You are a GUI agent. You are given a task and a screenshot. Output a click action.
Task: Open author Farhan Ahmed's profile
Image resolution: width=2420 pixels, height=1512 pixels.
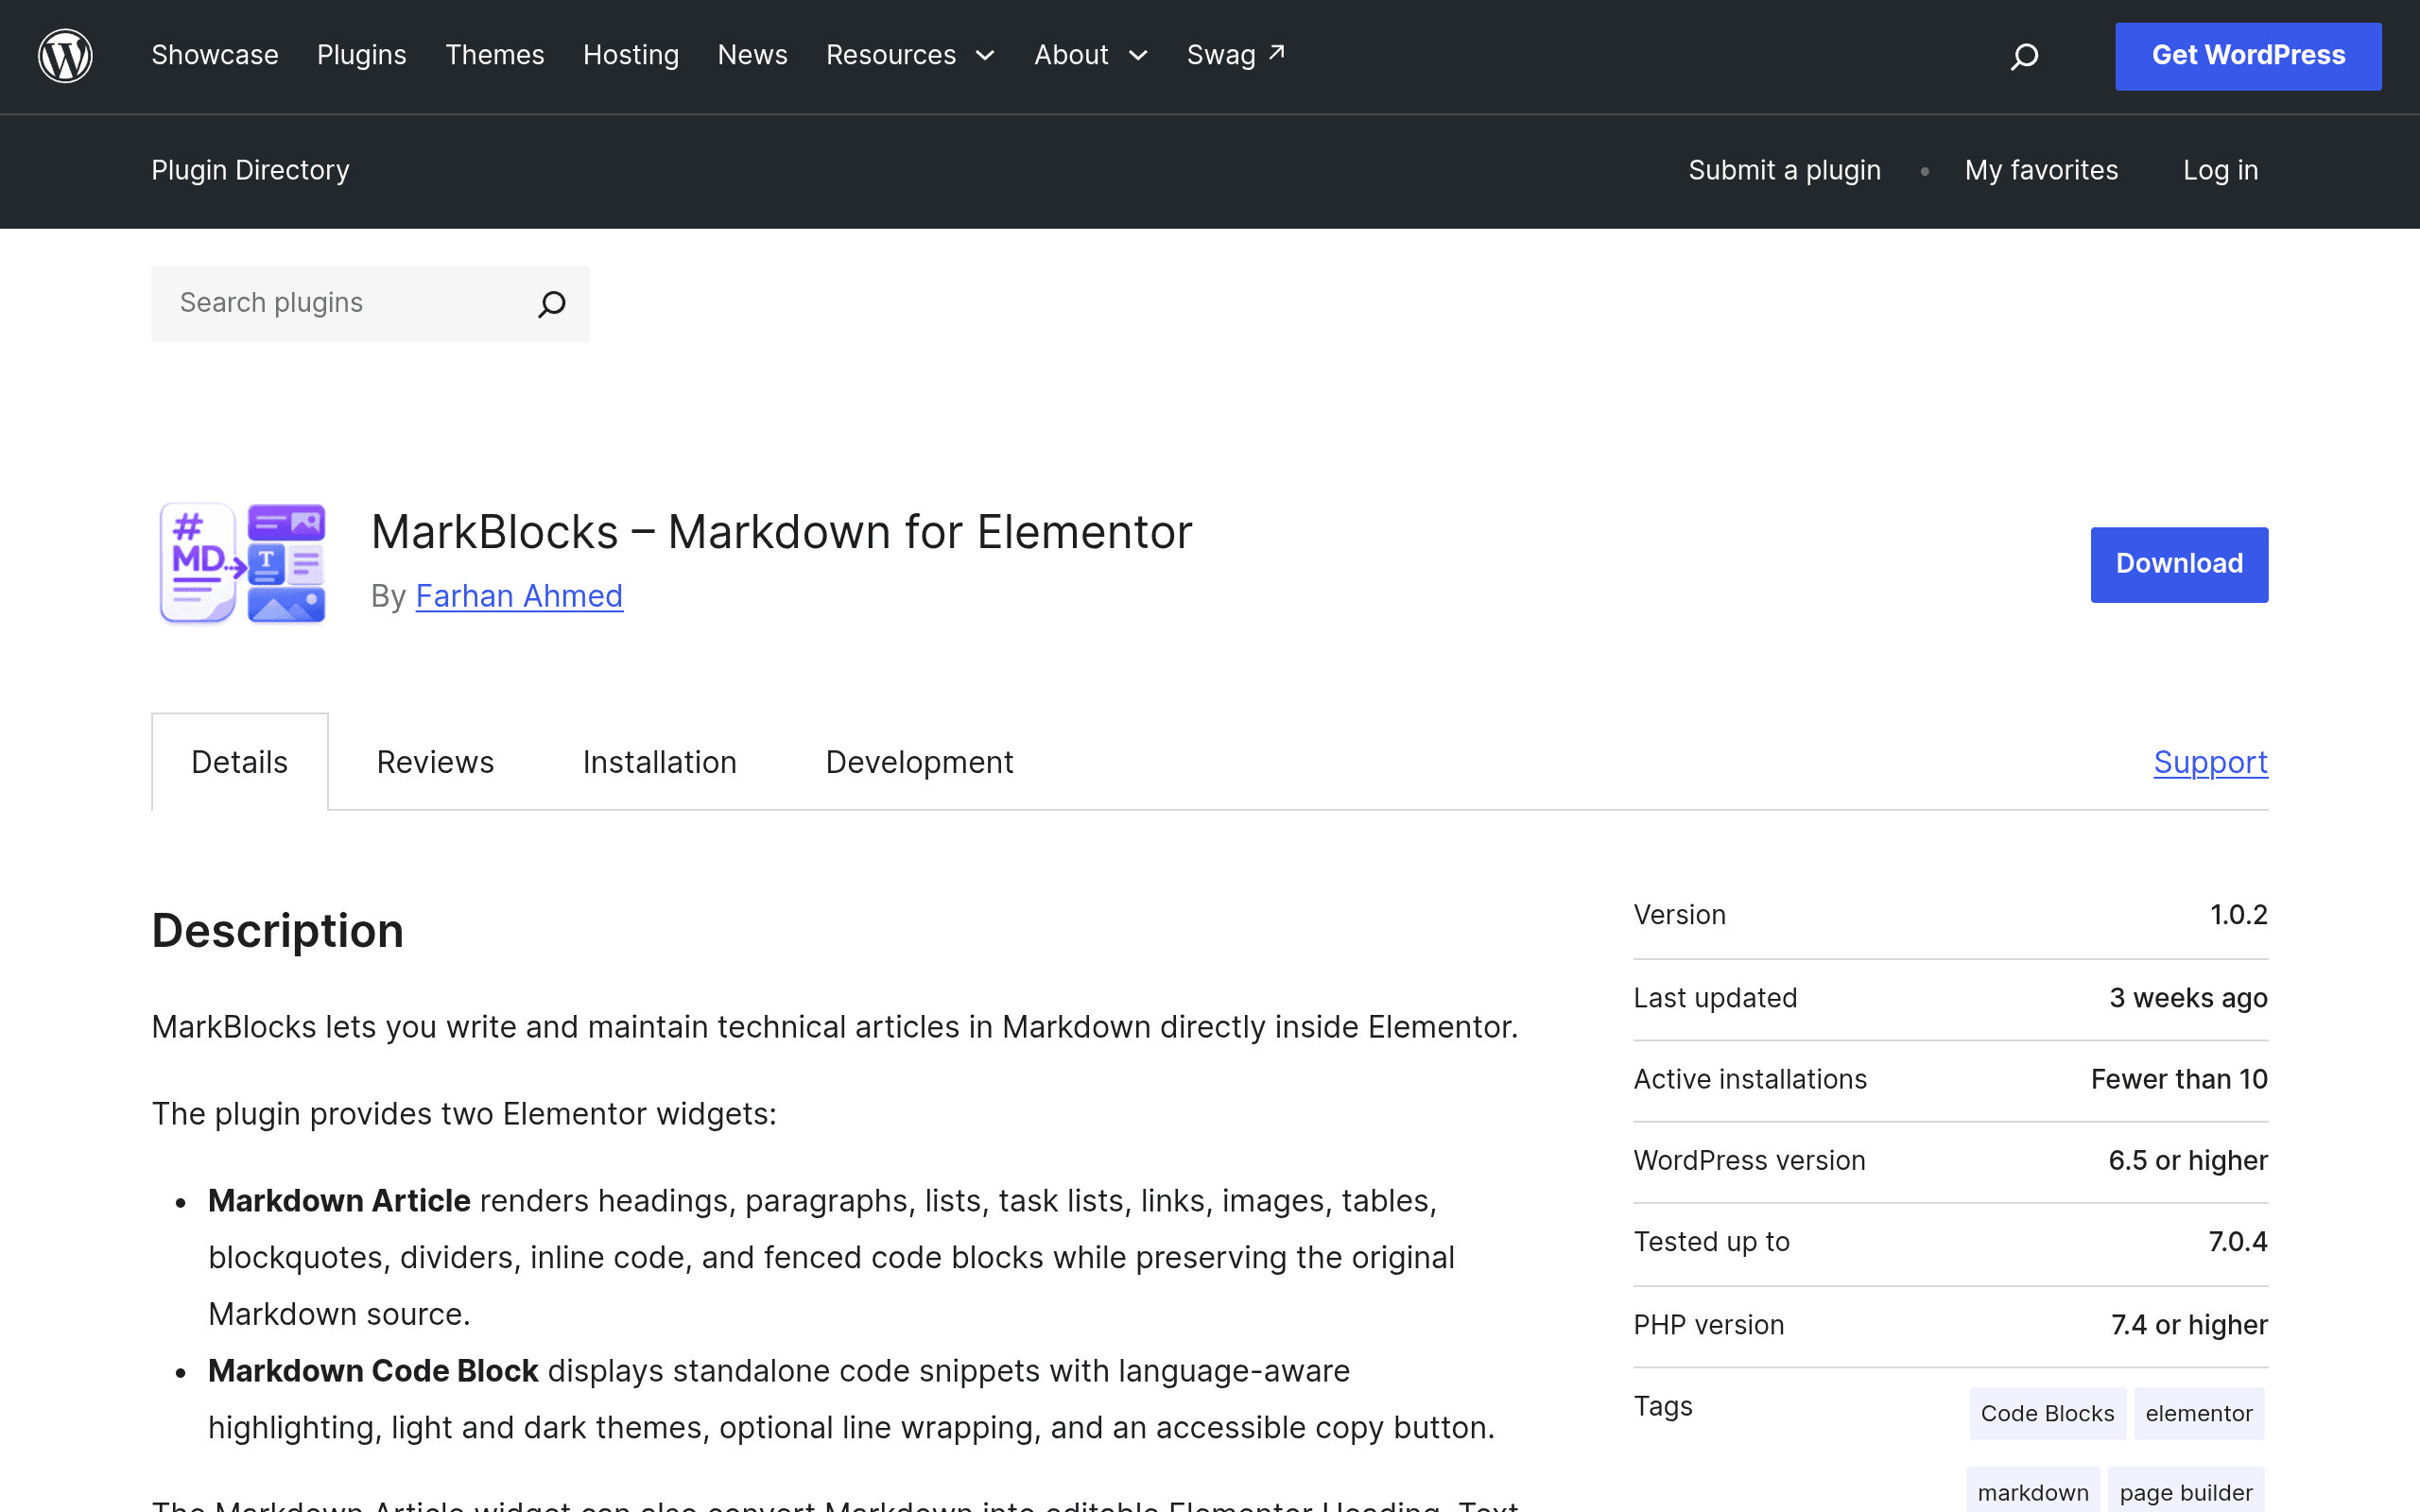(519, 596)
